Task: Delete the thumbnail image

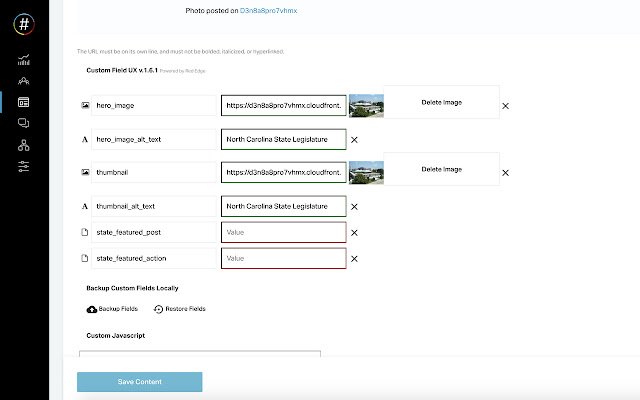Action: tap(441, 169)
